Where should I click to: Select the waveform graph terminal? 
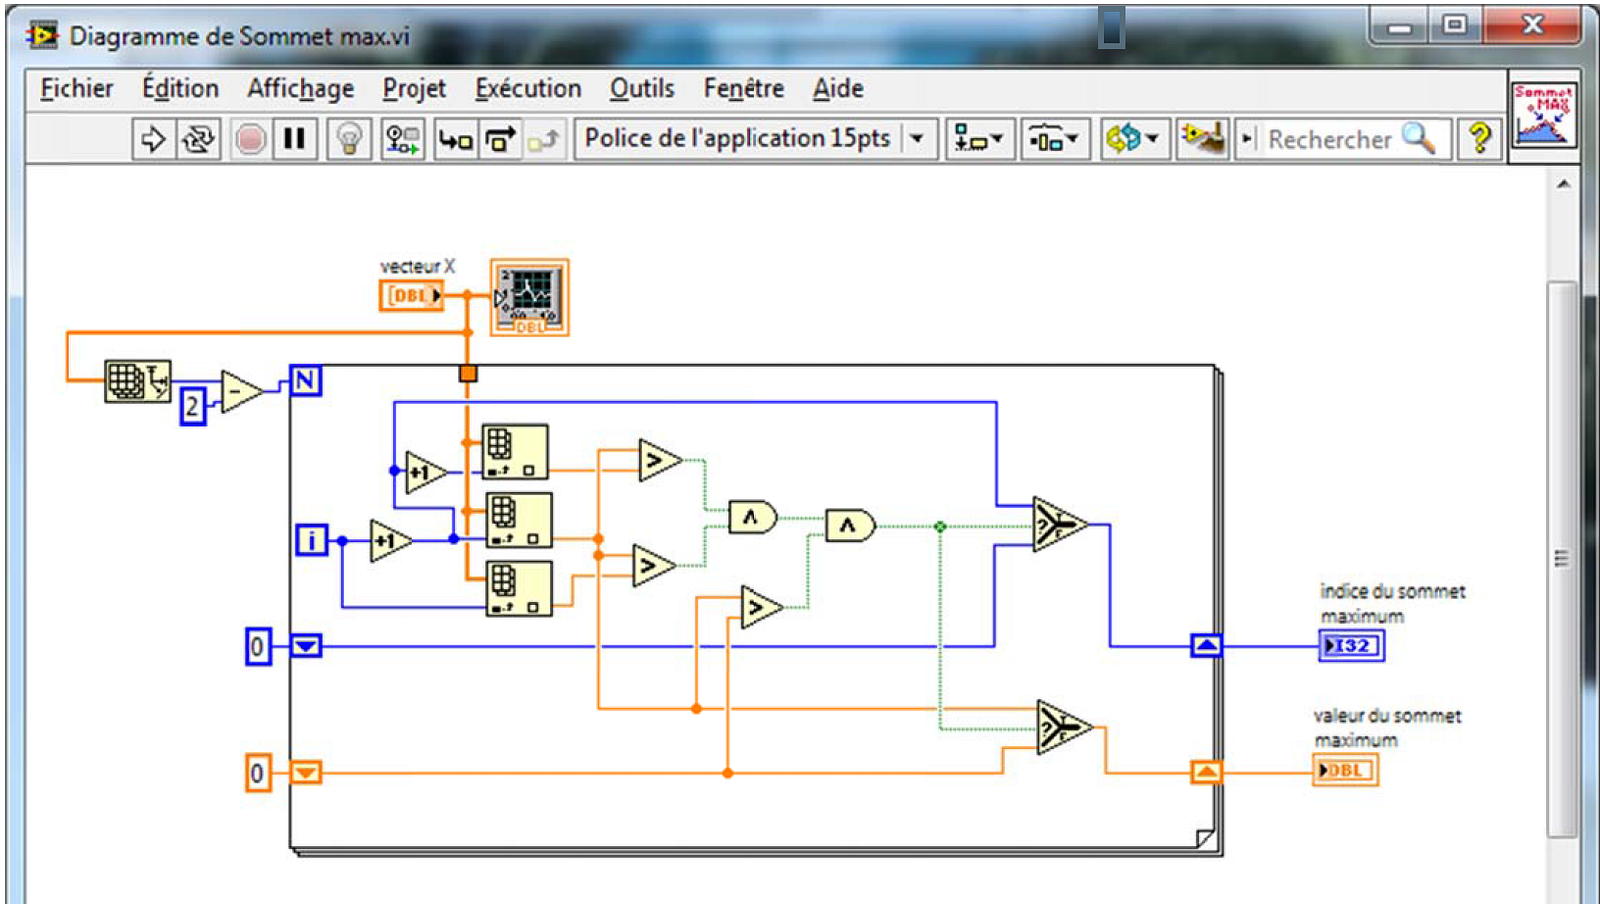pyautogui.click(x=530, y=297)
